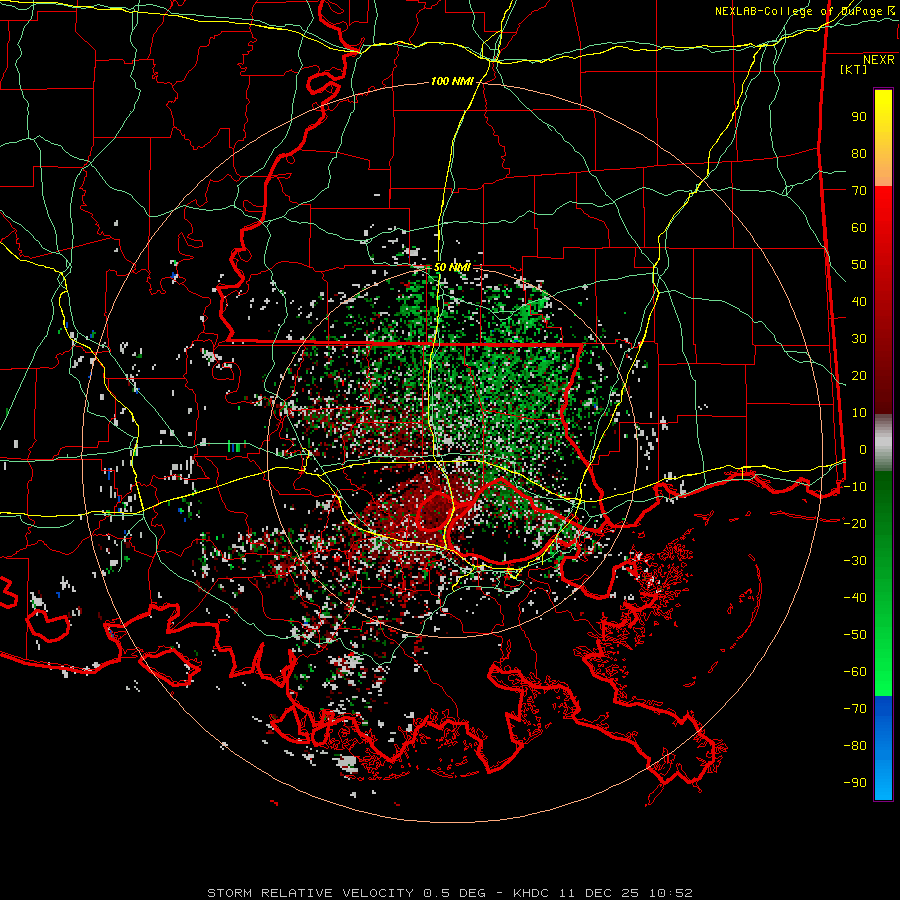Click the "NEXR" label above the scale
The height and width of the screenshot is (900, 900).
[879, 60]
